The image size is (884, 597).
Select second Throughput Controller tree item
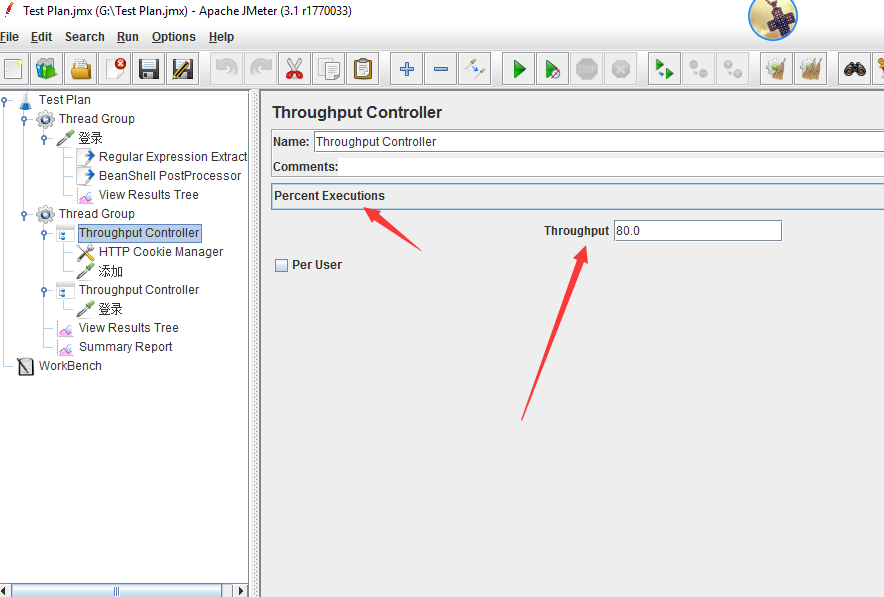pyautogui.click(x=139, y=290)
